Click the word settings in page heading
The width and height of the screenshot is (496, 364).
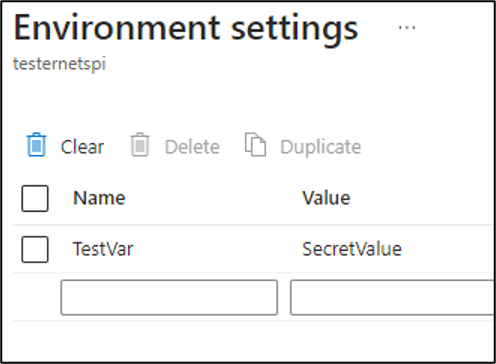(x=295, y=31)
